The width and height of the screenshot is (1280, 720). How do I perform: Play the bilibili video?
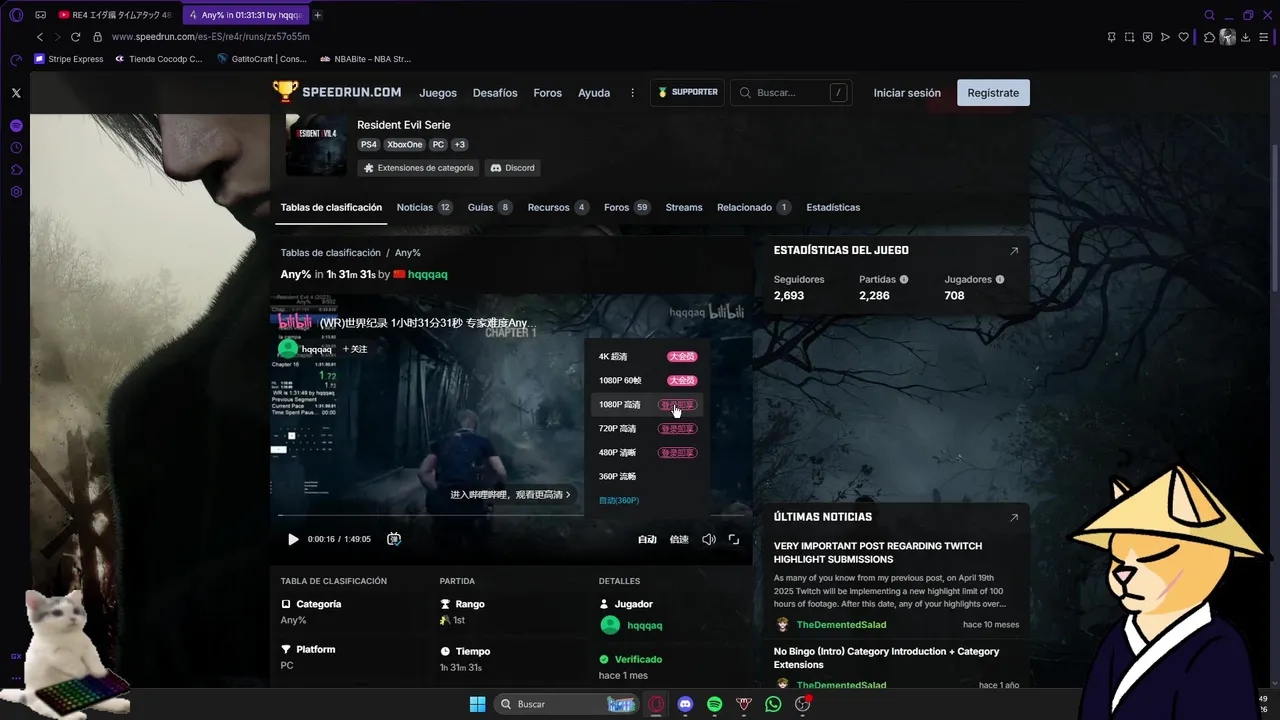[293, 539]
